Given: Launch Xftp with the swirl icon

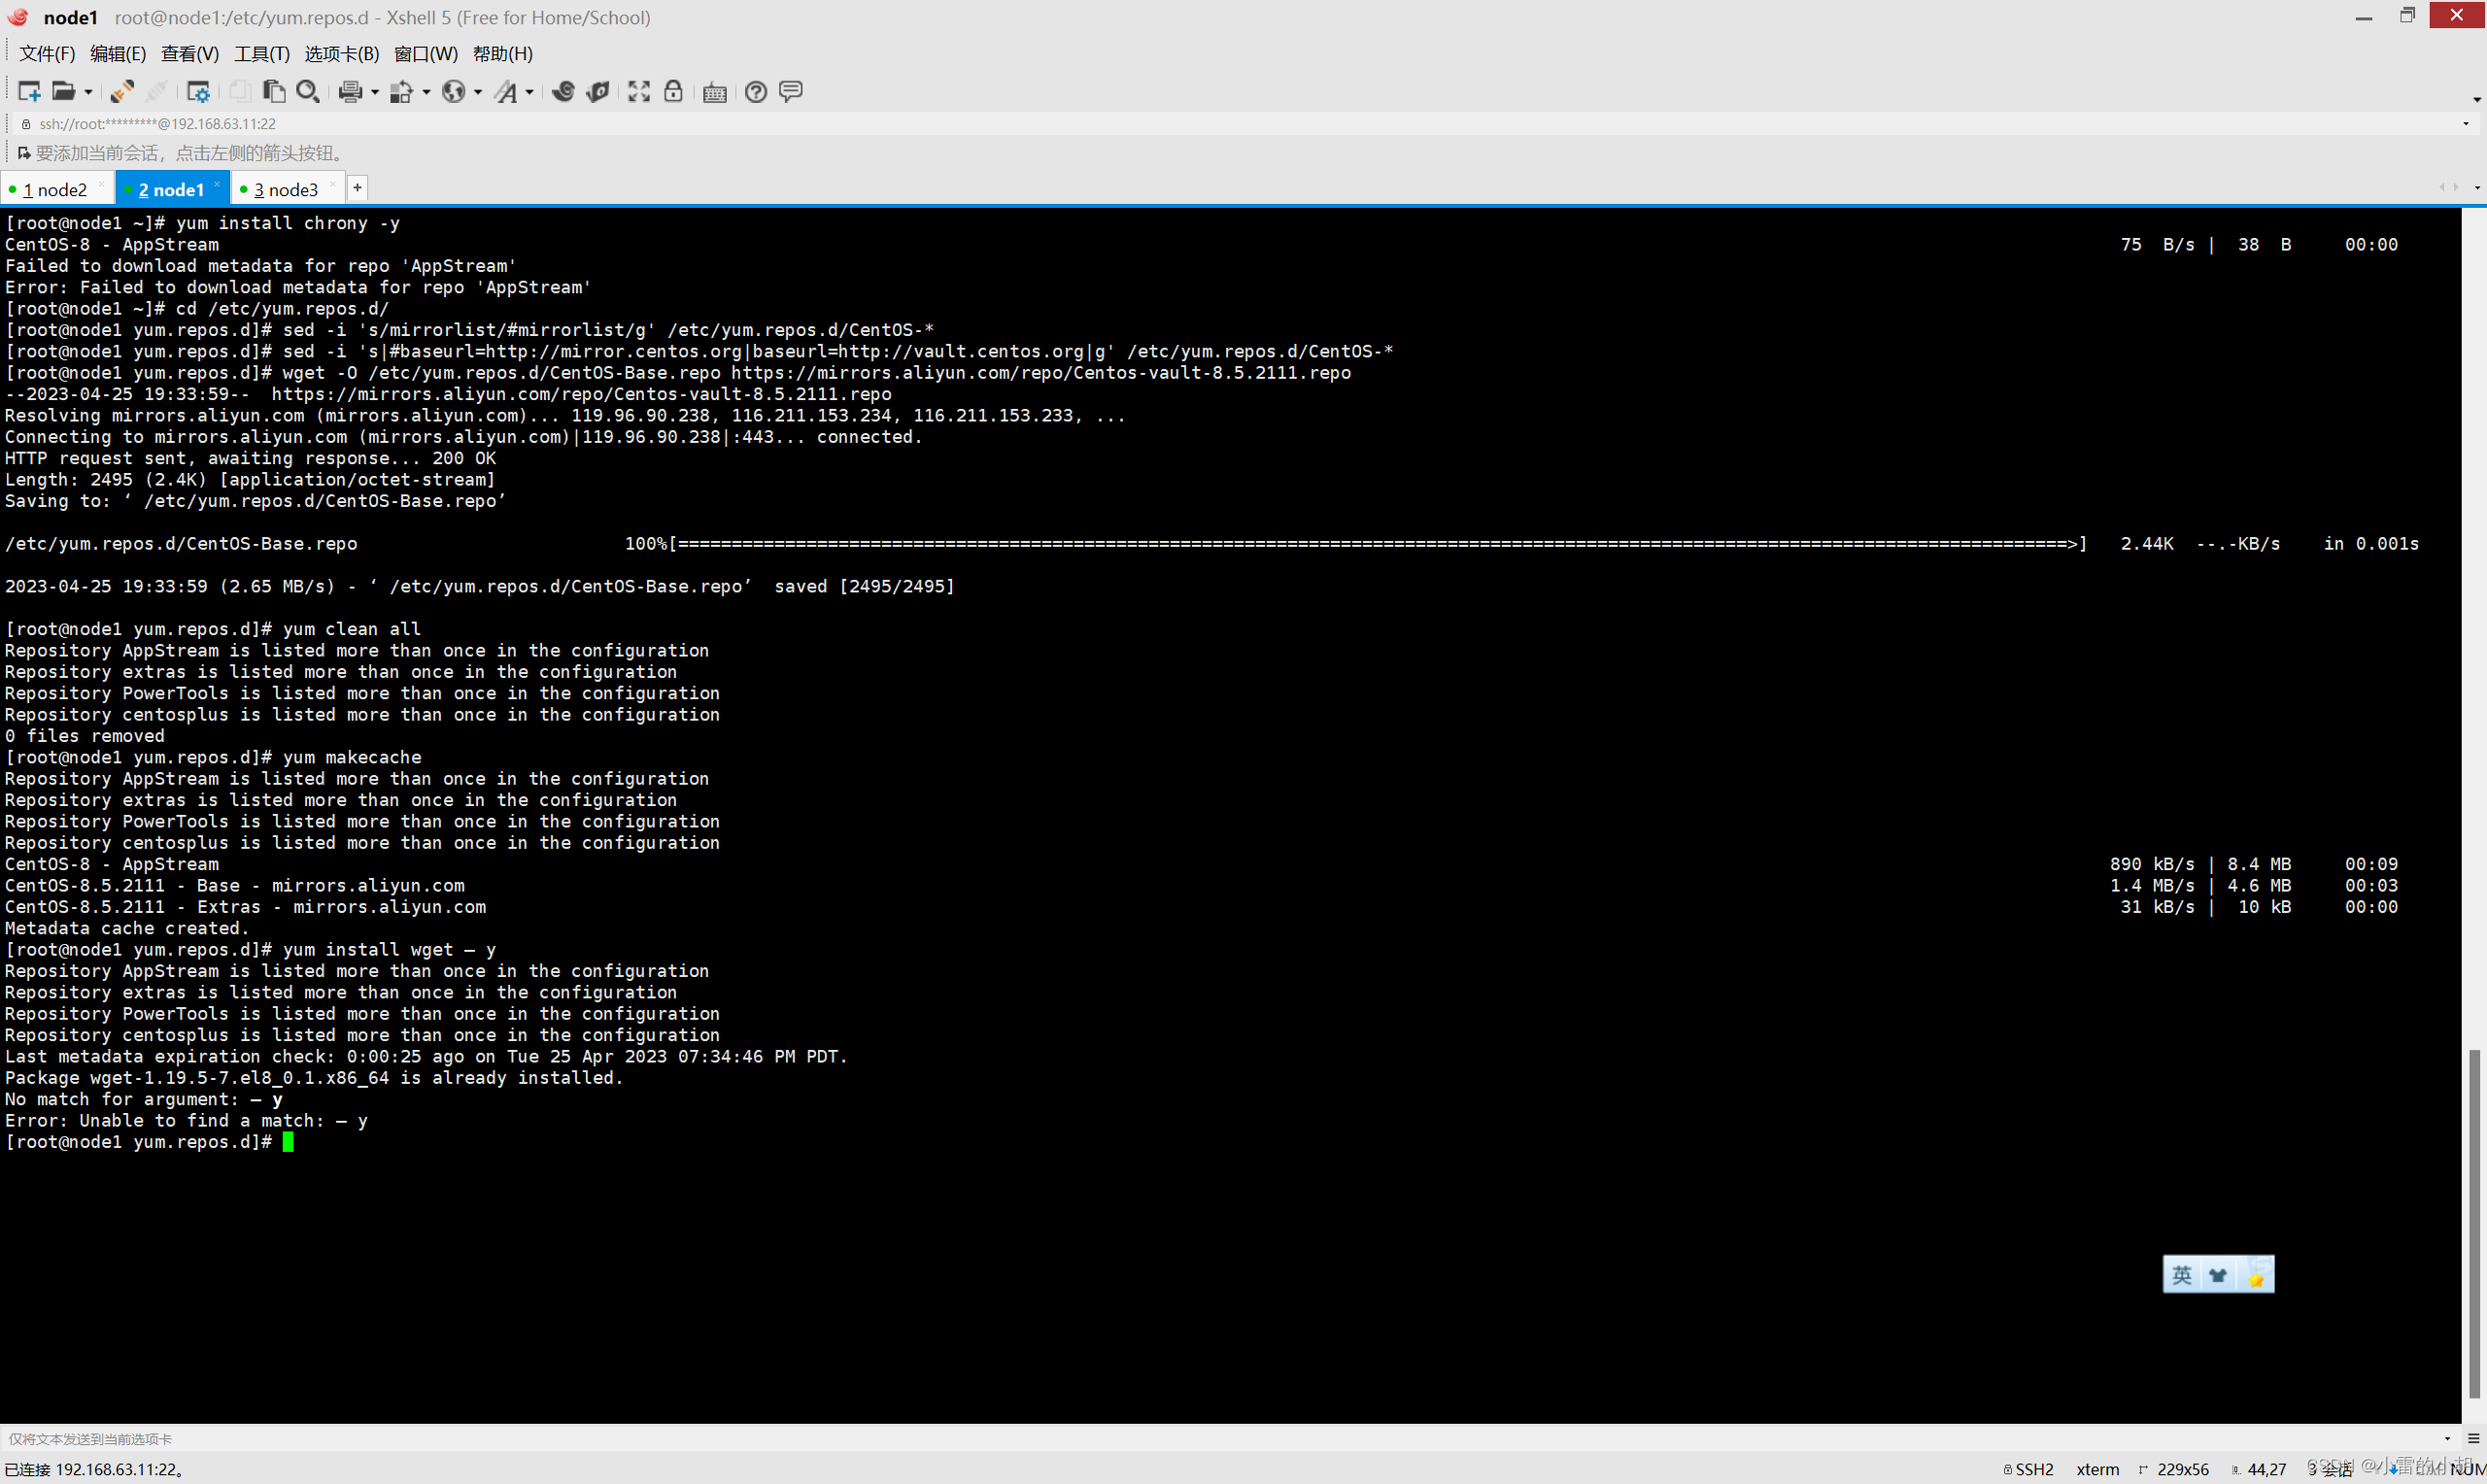Looking at the screenshot, I should pyautogui.click(x=563, y=91).
